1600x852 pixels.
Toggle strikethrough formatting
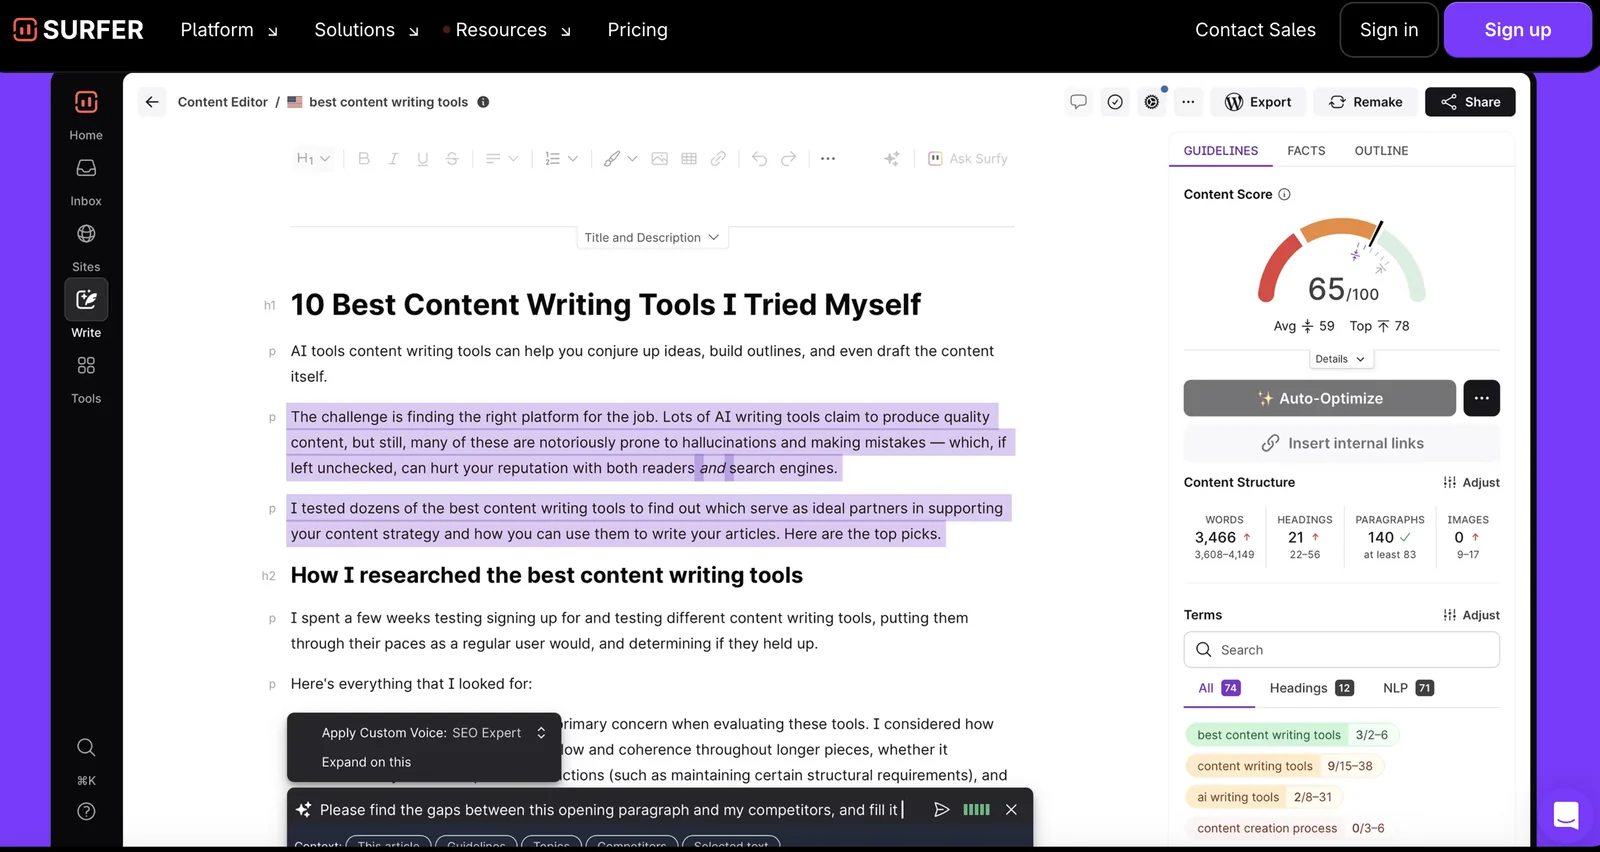[x=452, y=159]
